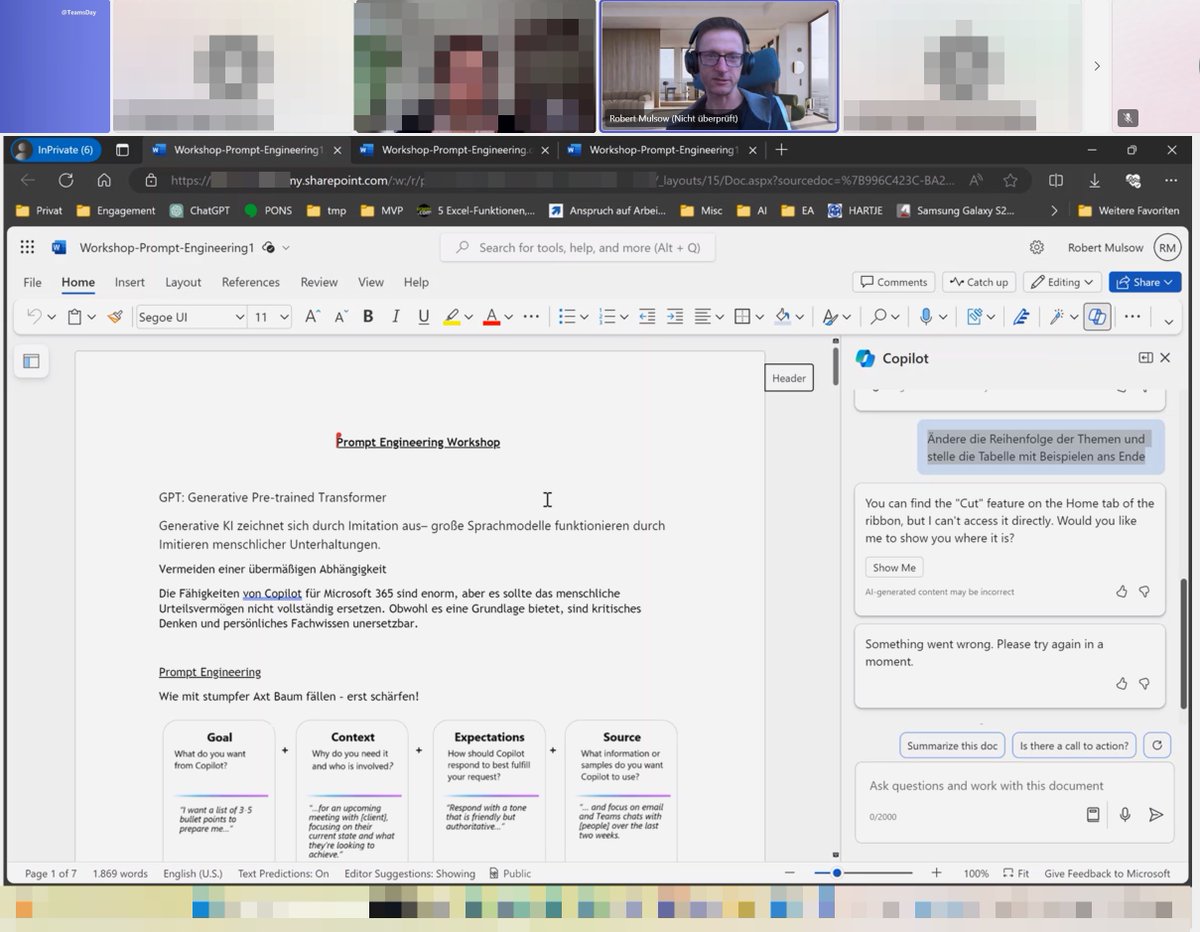Click the Find magnifier icon

tap(878, 316)
